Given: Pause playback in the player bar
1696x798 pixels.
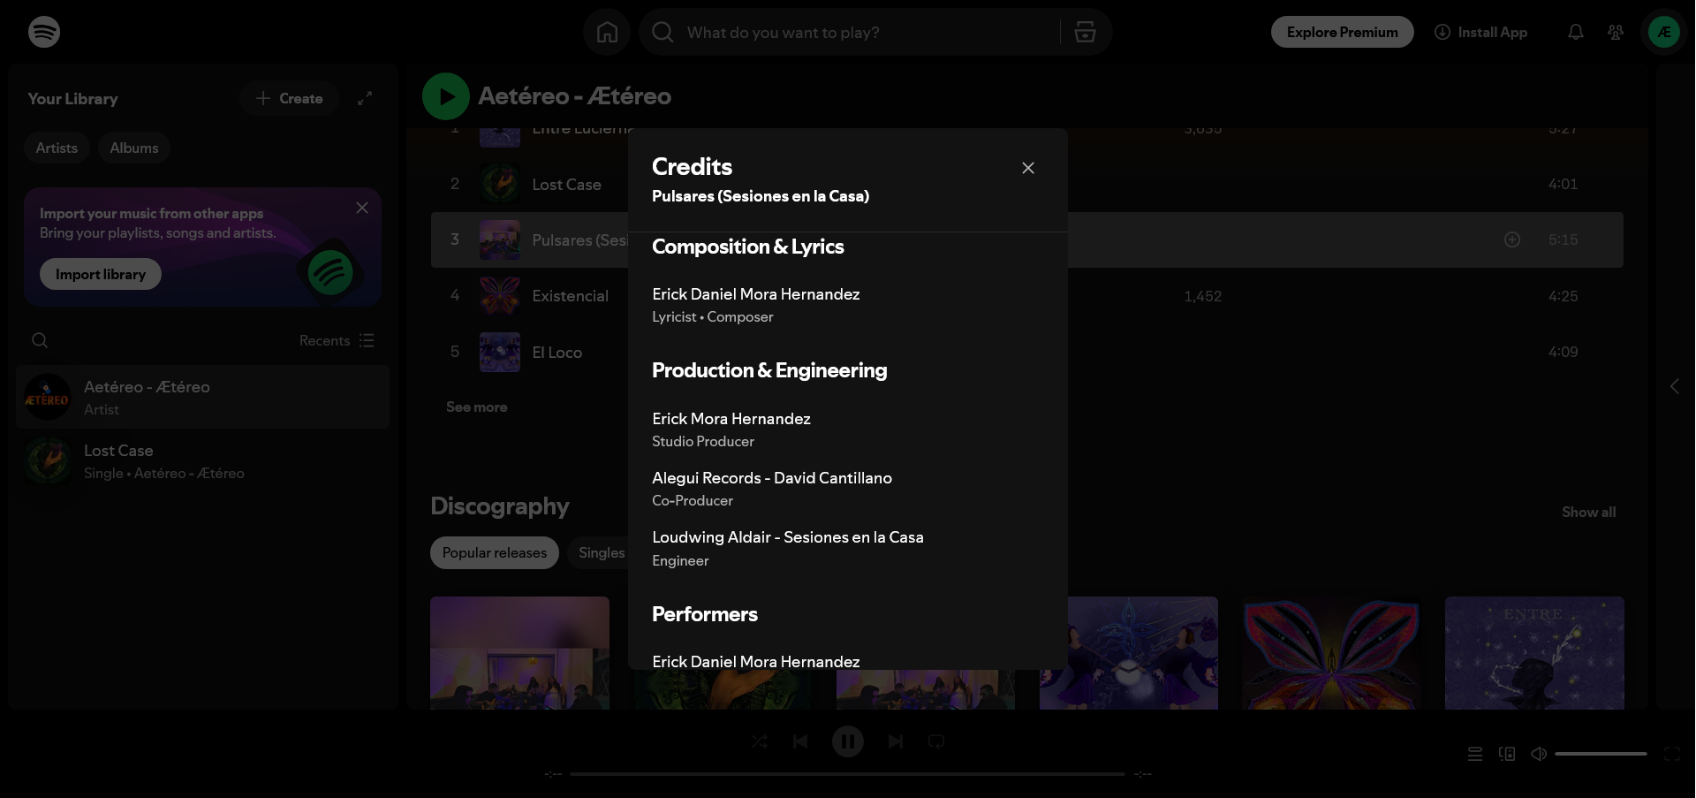Looking at the screenshot, I should (x=848, y=741).
